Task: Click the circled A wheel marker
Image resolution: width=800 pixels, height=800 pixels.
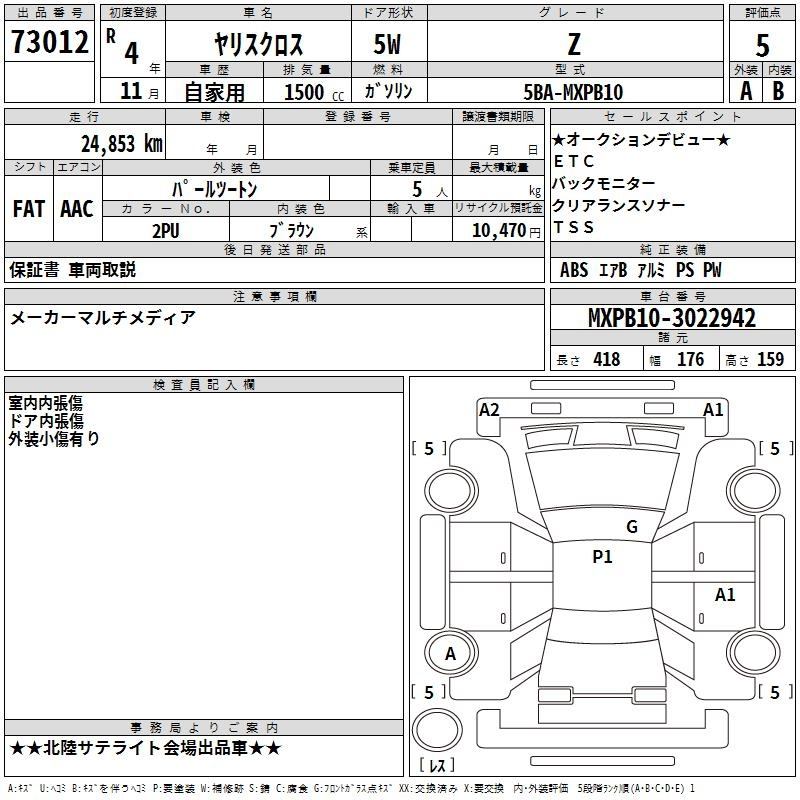Action: pyautogui.click(x=450, y=653)
